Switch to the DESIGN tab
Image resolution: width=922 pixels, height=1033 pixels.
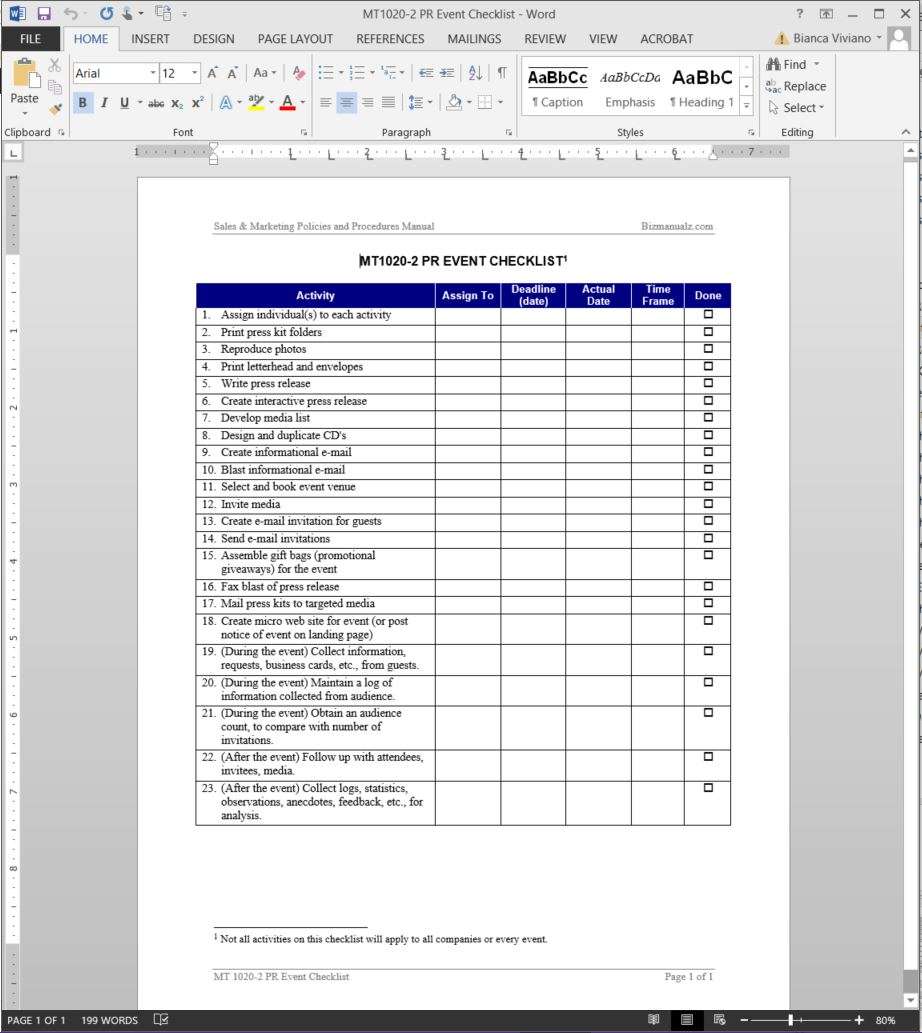click(213, 39)
